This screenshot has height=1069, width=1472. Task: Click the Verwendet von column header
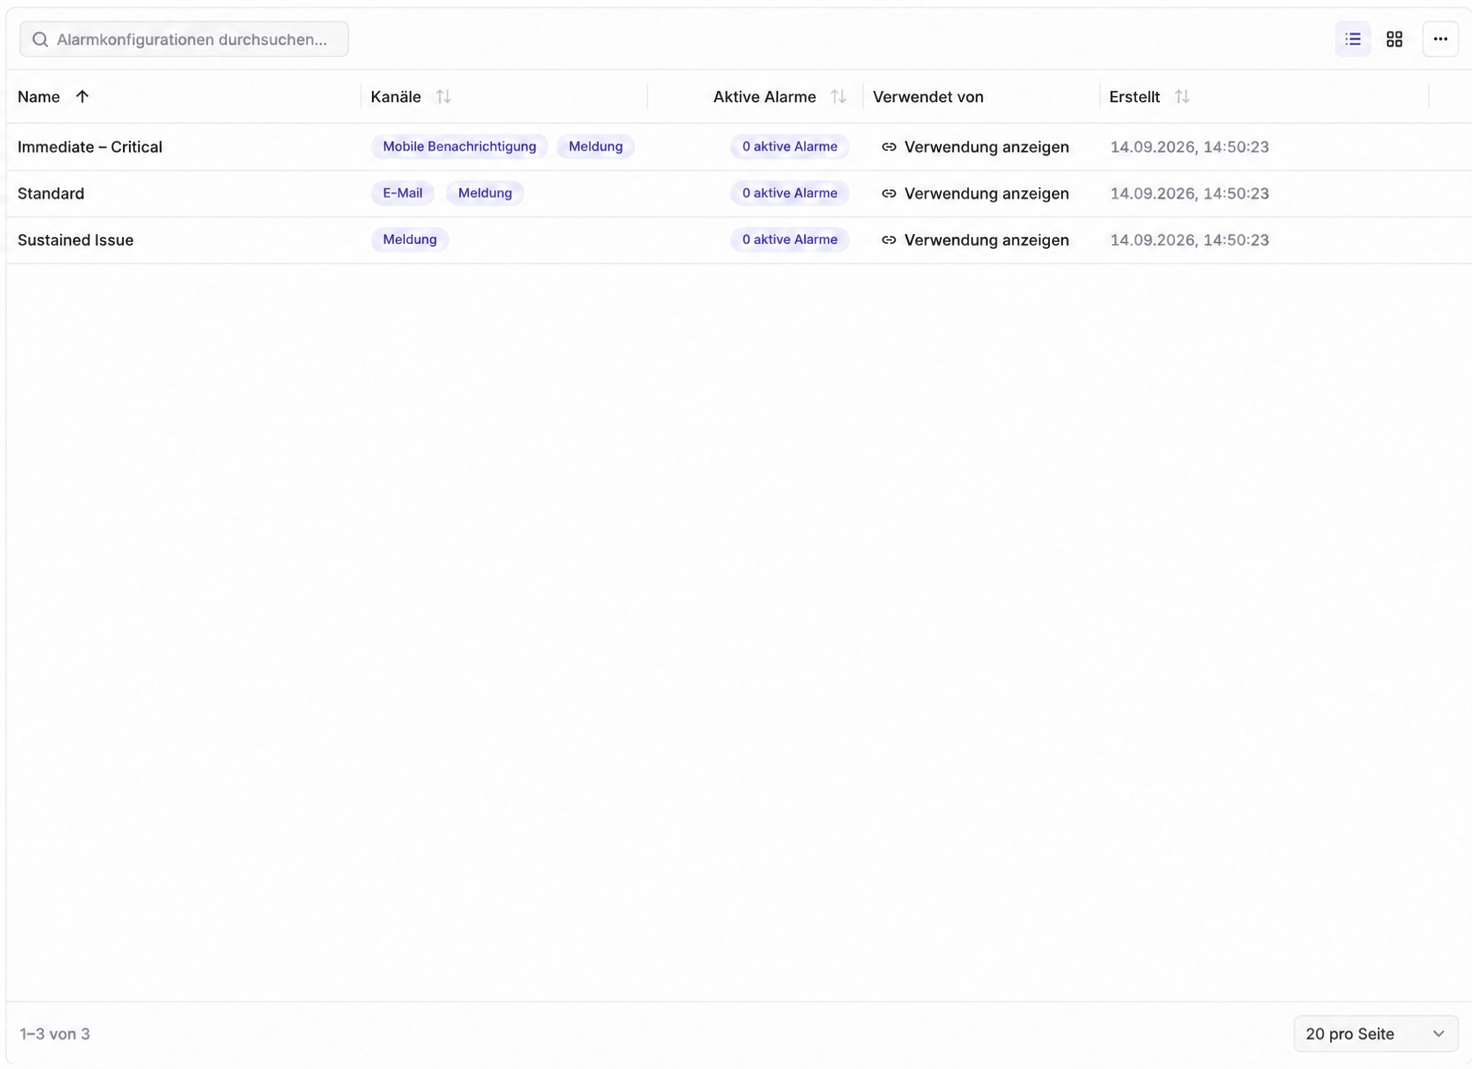(x=928, y=97)
